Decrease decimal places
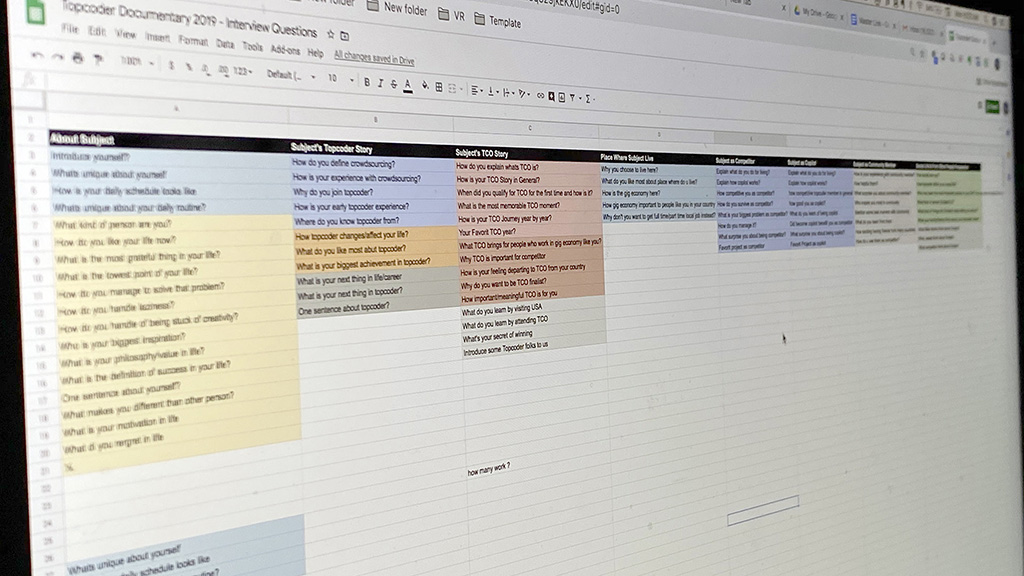Image resolution: width=1024 pixels, height=576 pixels. click(x=206, y=68)
